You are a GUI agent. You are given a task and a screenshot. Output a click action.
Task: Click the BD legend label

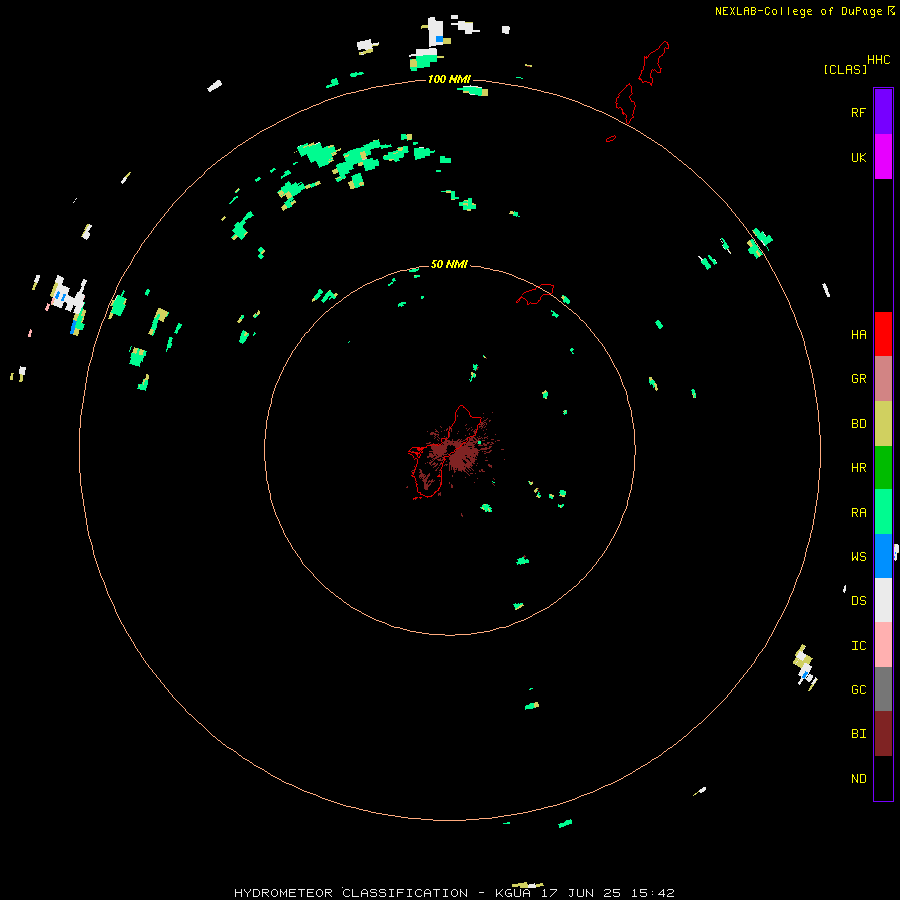coord(858,424)
